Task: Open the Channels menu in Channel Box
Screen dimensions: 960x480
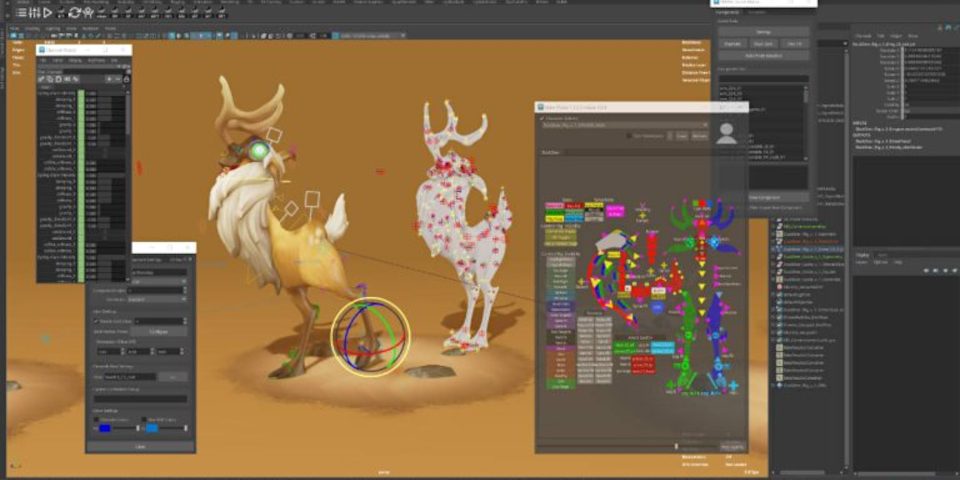Action: [863, 36]
